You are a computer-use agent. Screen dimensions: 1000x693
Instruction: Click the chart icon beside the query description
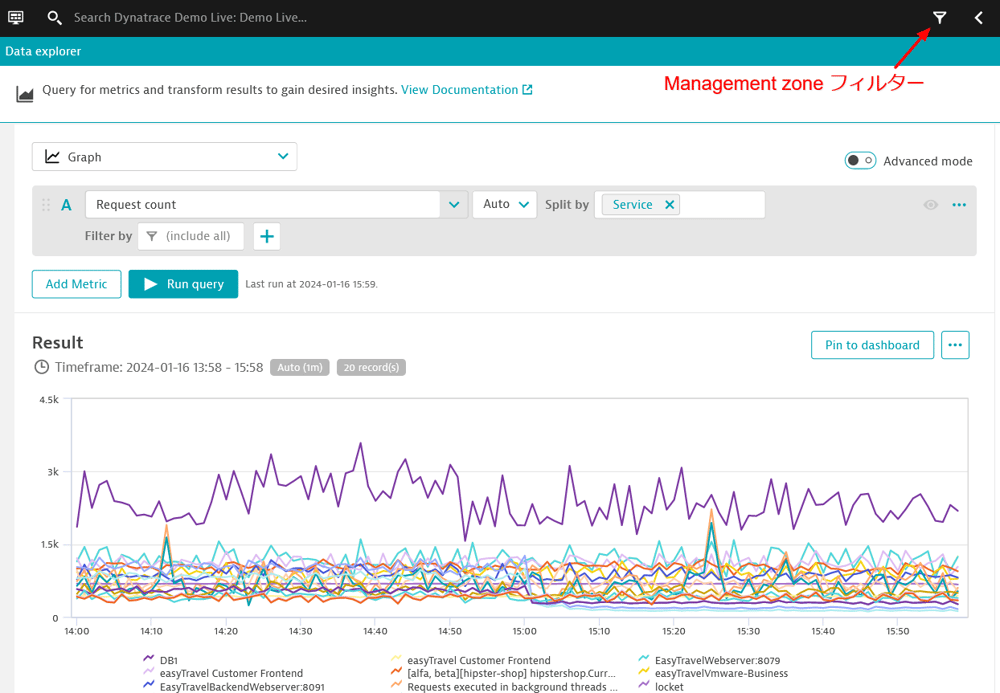(x=25, y=94)
